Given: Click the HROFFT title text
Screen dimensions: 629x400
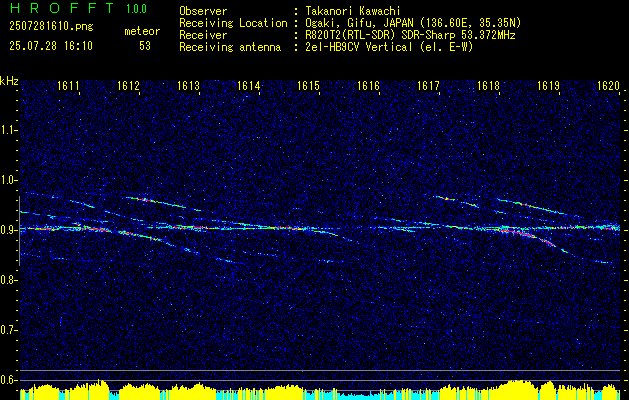Looking at the screenshot, I should click(62, 8).
